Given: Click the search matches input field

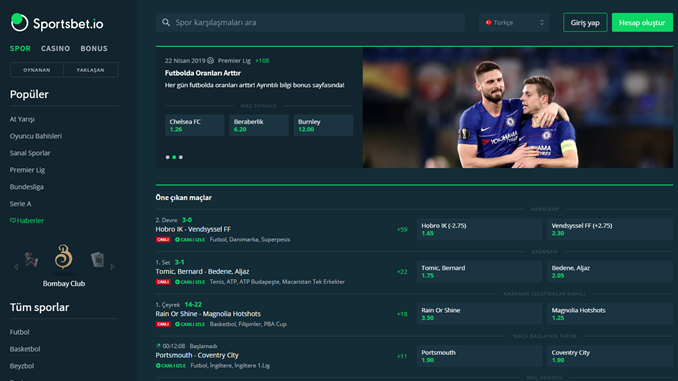Looking at the screenshot, I should coord(310,22).
